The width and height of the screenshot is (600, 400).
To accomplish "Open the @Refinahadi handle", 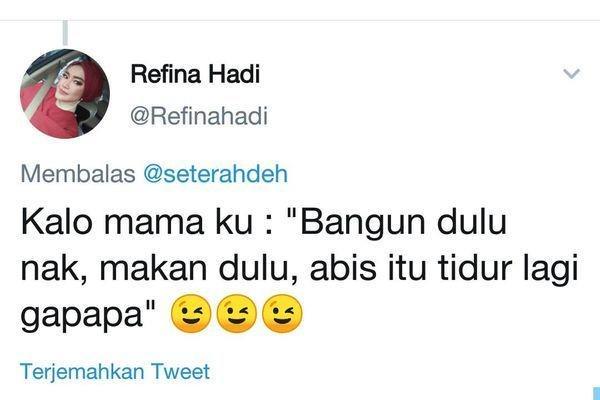I will coord(199,116).
